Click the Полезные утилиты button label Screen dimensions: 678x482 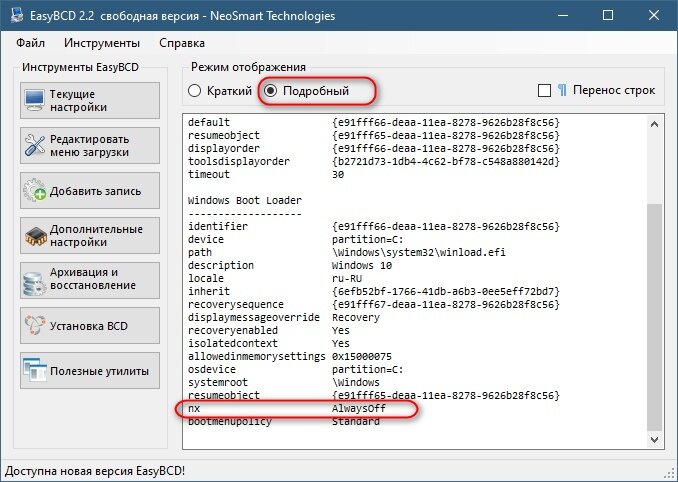(99, 371)
